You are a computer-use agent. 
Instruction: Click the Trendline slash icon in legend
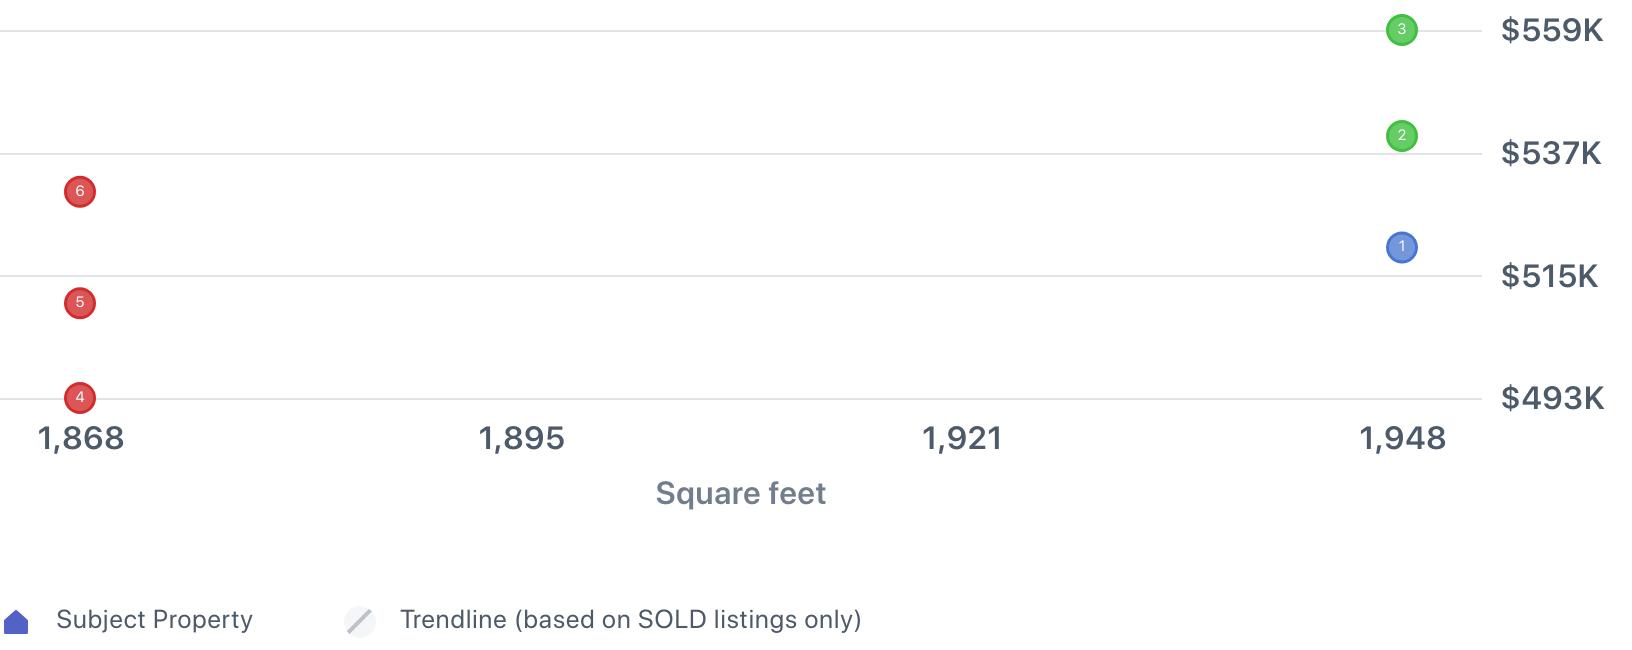click(360, 621)
